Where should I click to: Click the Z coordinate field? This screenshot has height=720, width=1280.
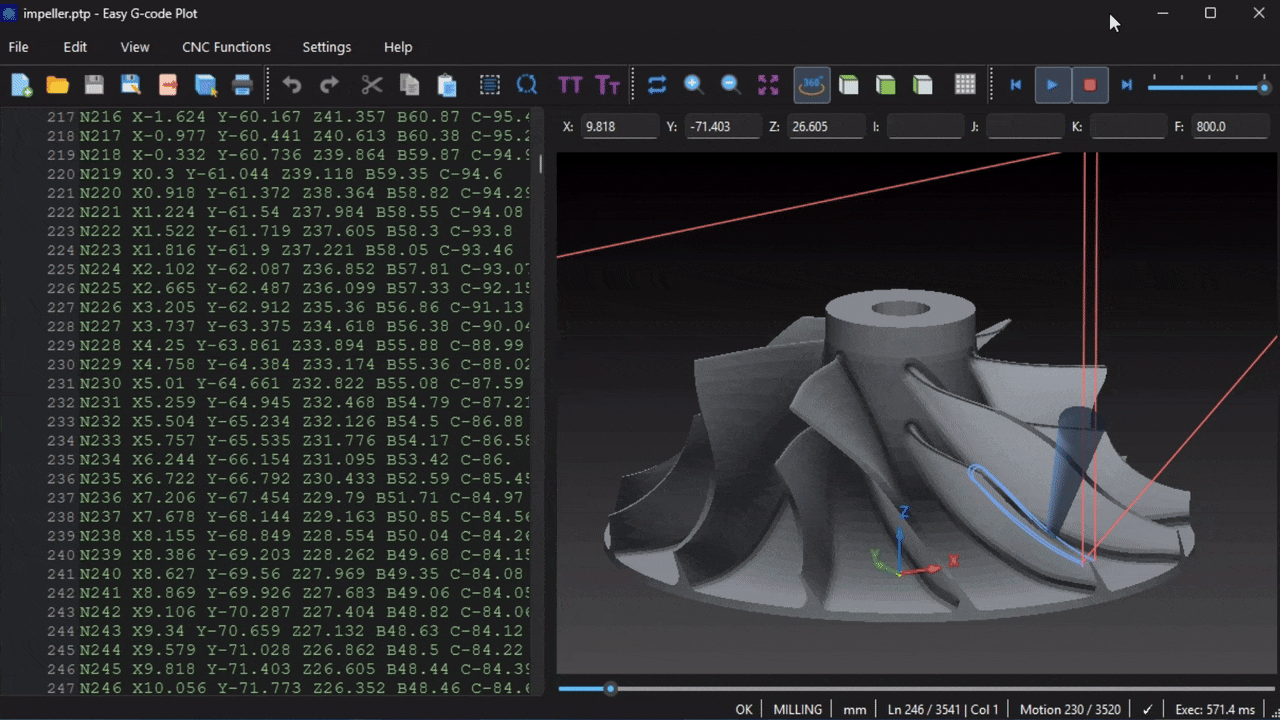click(x=826, y=127)
